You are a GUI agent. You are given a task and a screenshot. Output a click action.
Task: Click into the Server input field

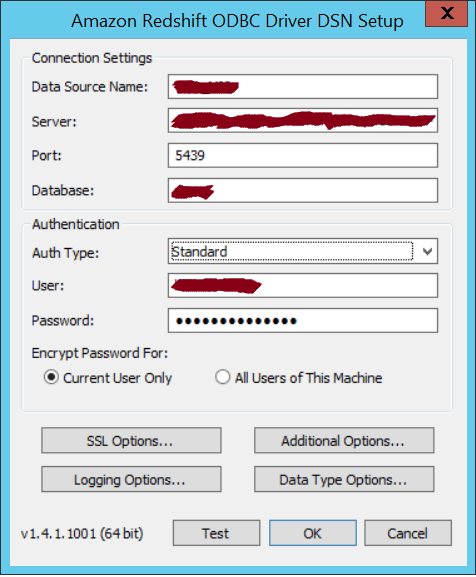tap(303, 120)
